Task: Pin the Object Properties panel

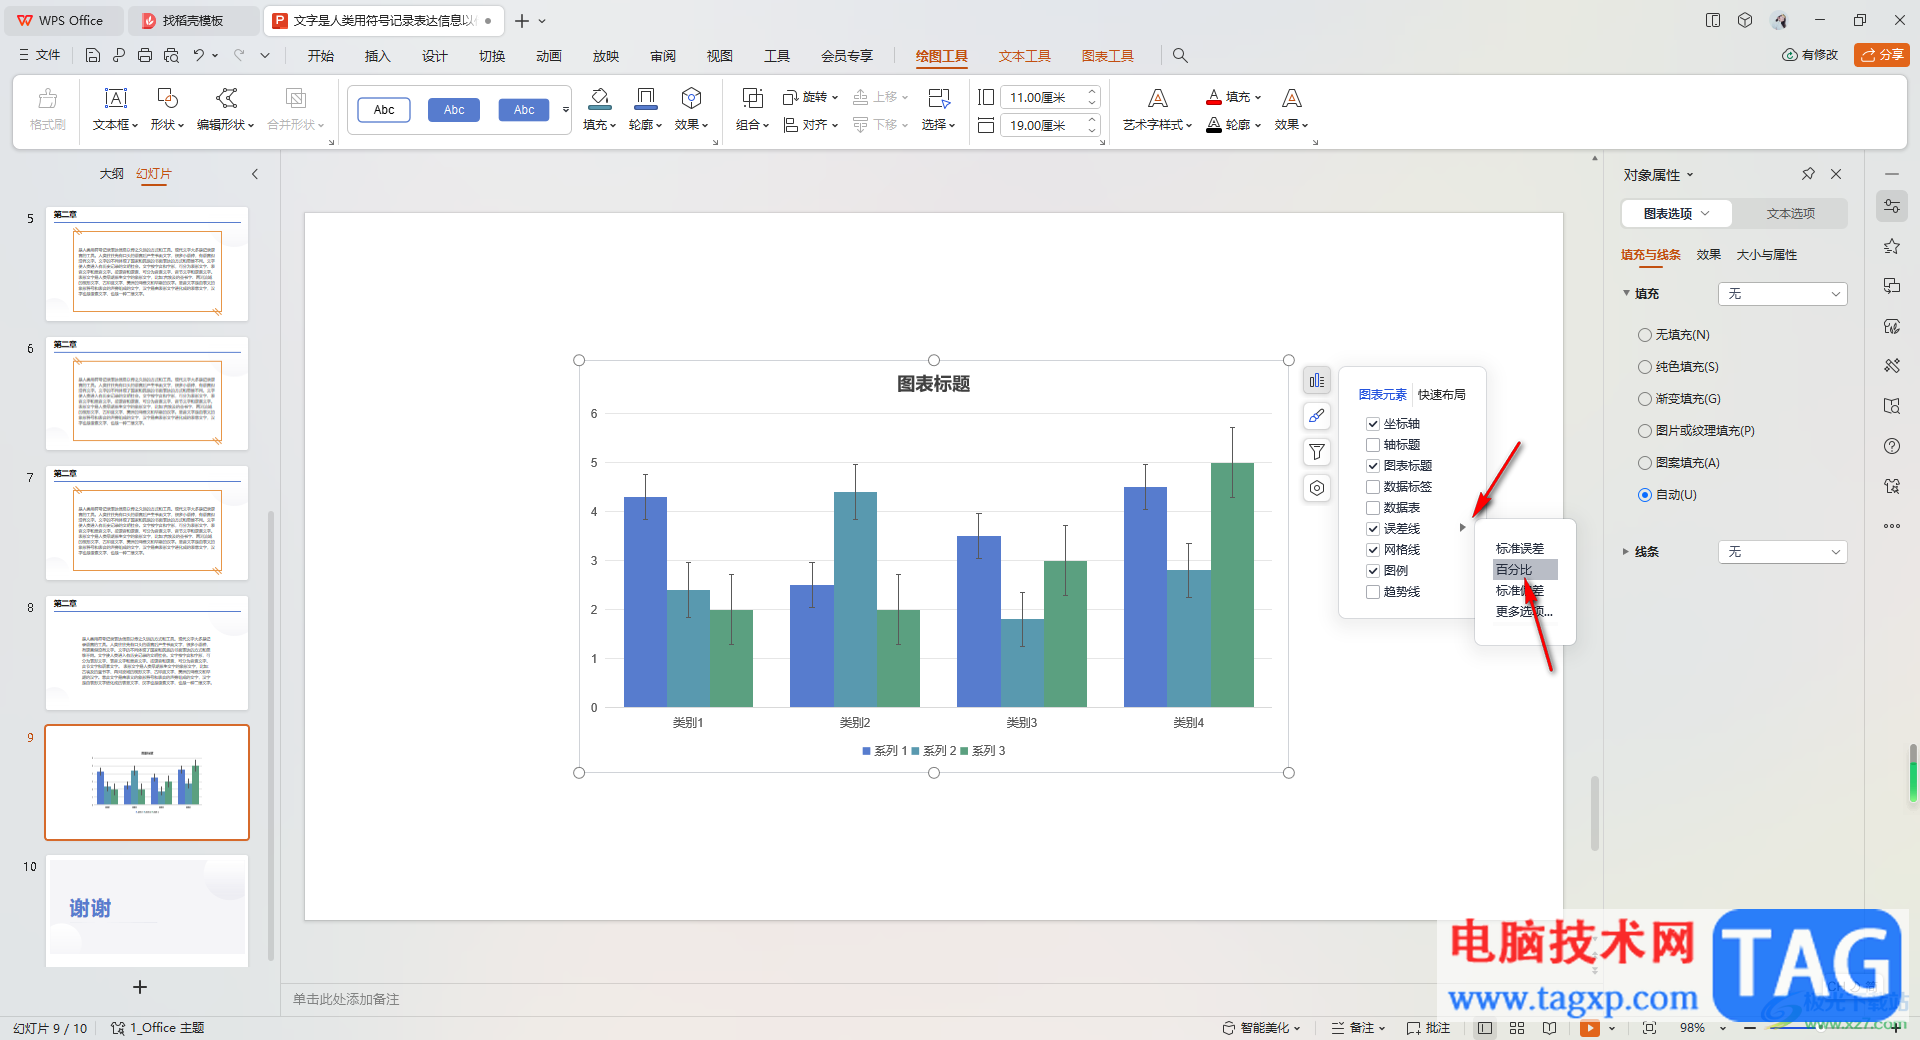Action: (1808, 174)
